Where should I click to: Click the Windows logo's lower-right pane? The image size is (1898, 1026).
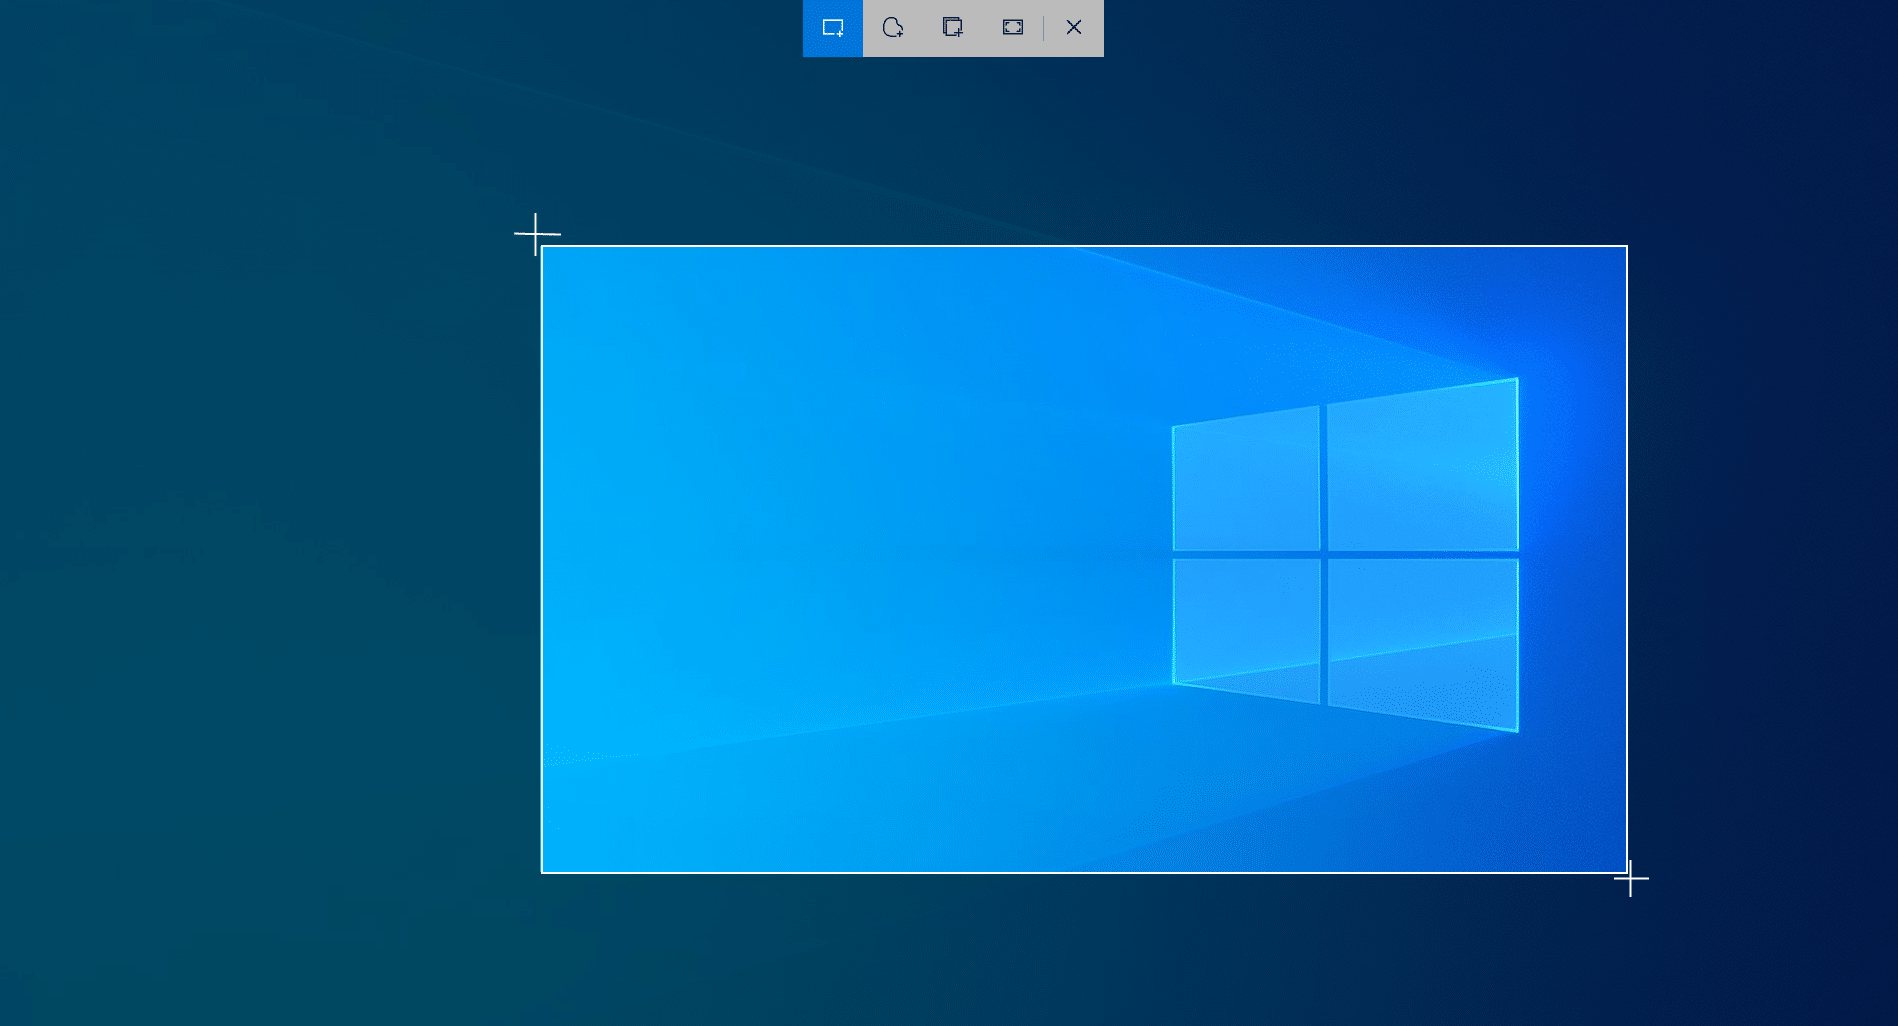[1422, 640]
